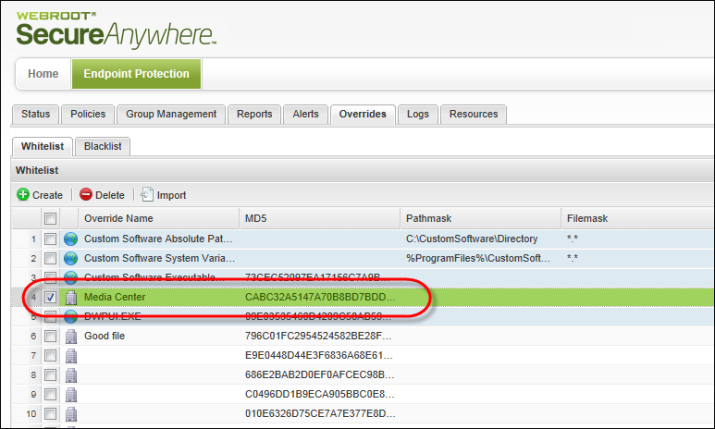
Task: Open the Reports tab
Action: point(254,114)
